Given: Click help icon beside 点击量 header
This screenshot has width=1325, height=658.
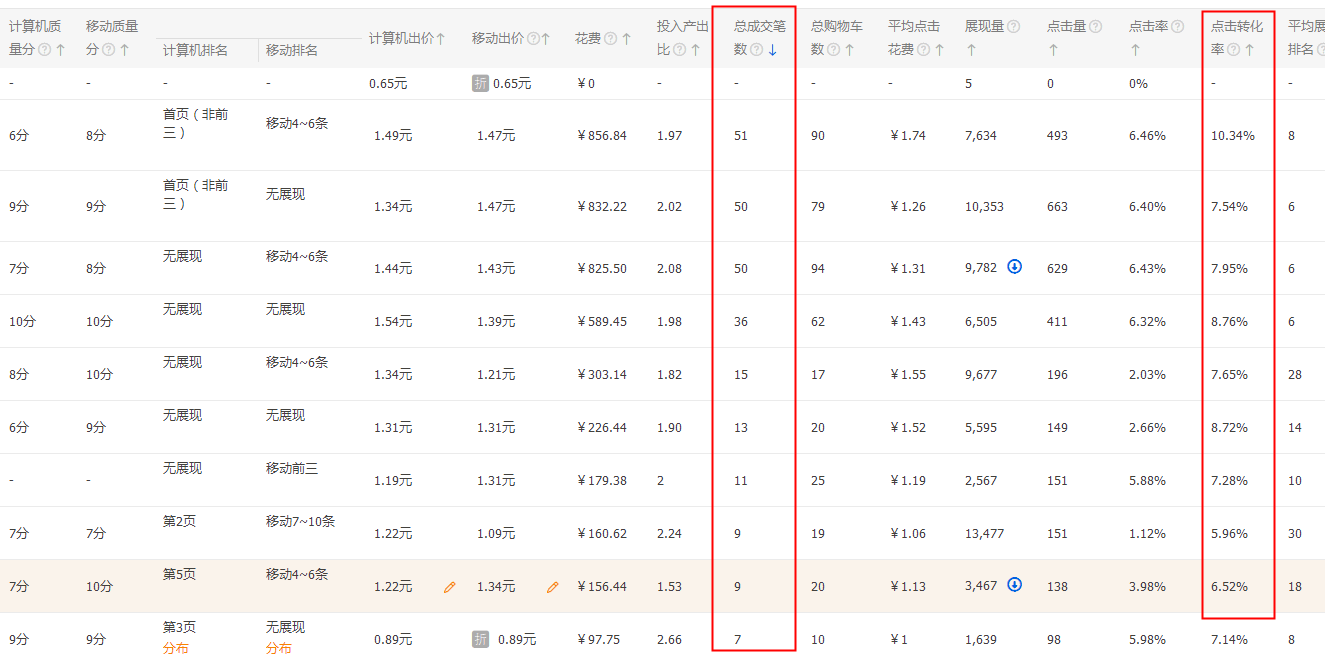Looking at the screenshot, I should click(1096, 27).
